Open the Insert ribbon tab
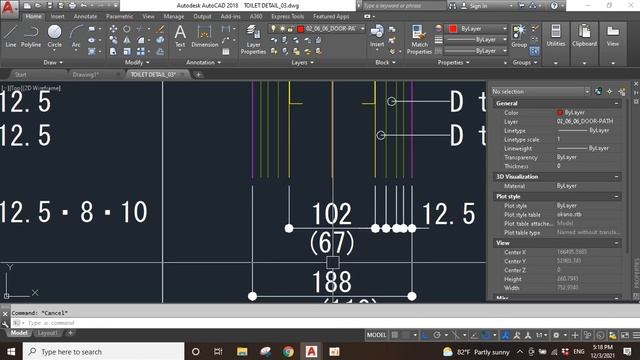 point(58,16)
